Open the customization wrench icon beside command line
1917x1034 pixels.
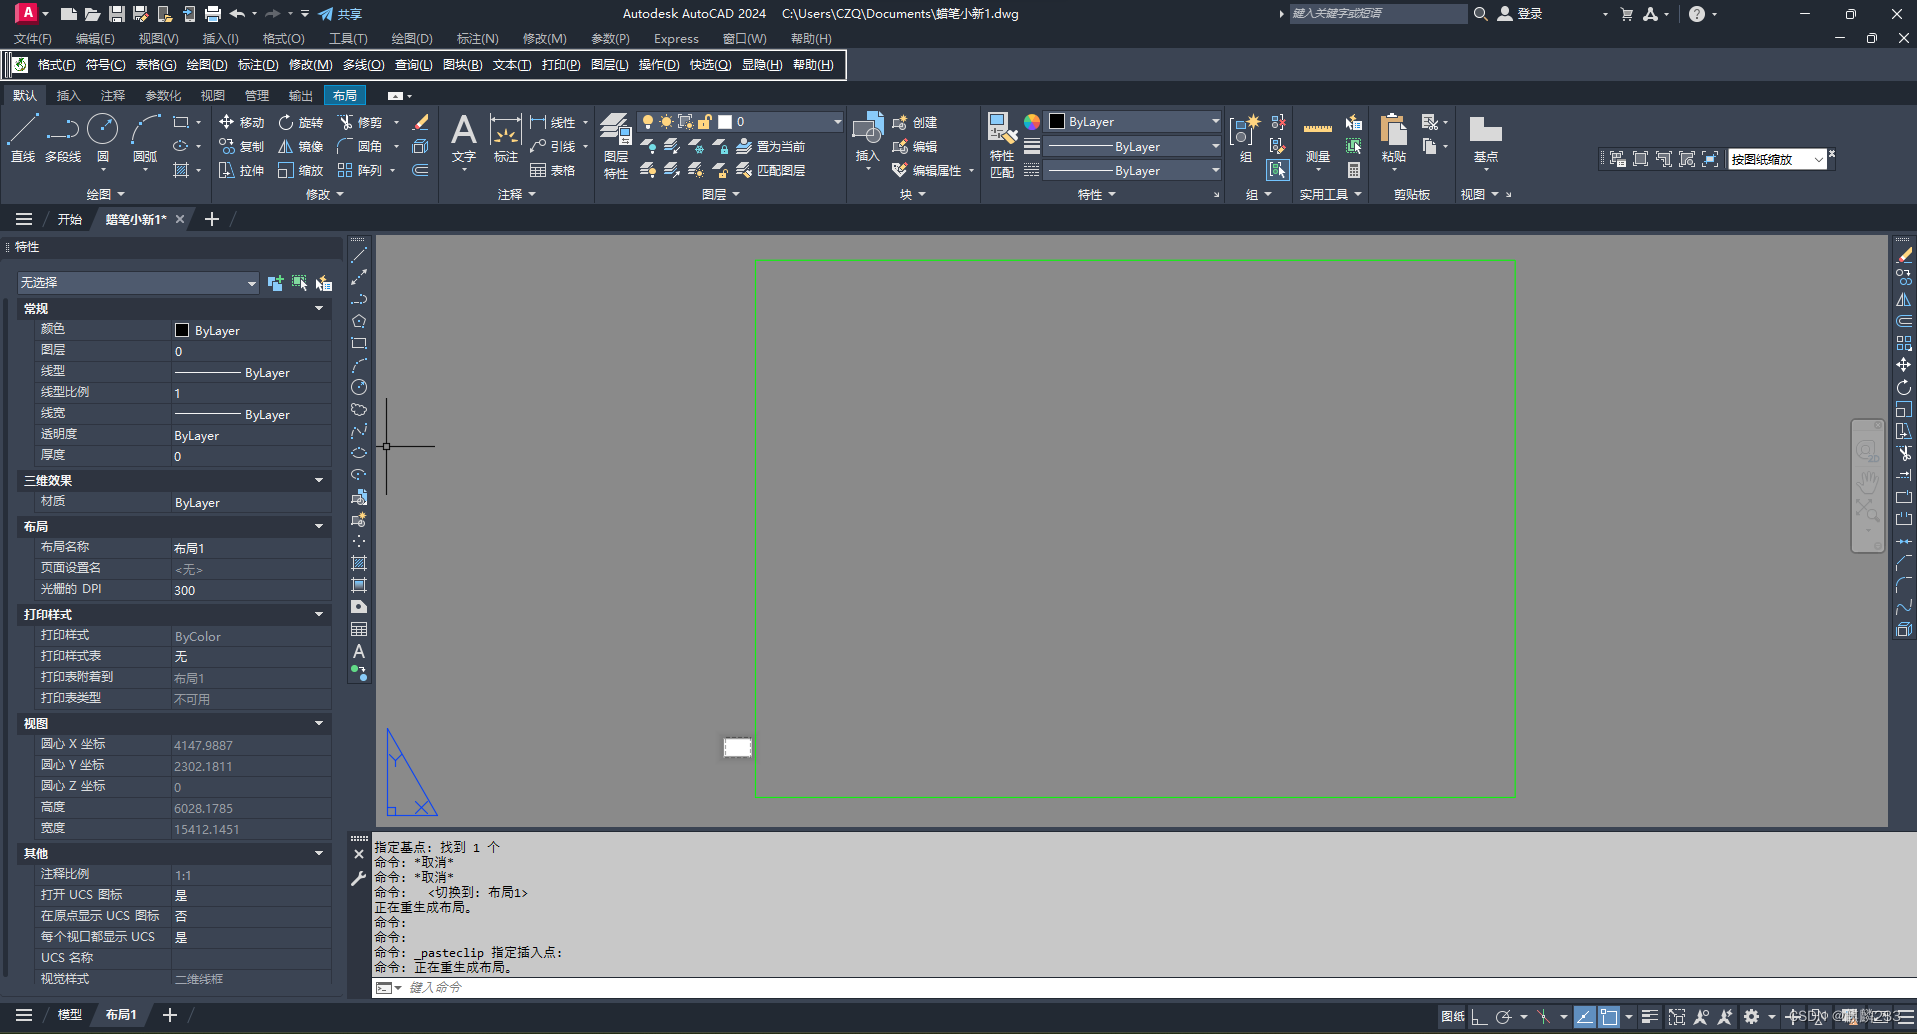pyautogui.click(x=359, y=878)
